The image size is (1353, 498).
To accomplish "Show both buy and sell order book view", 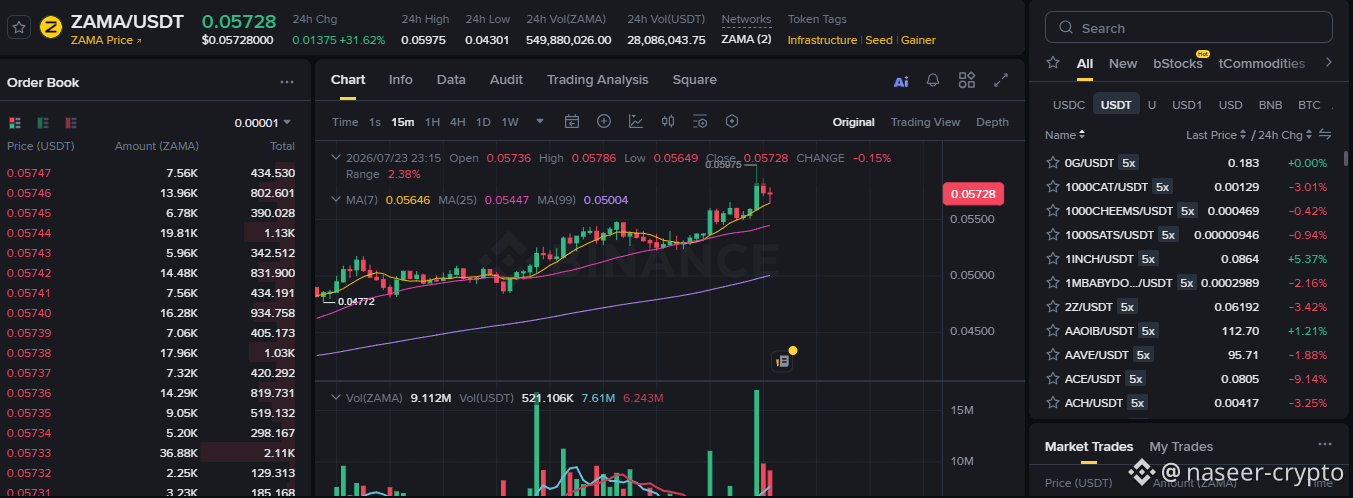I will pos(15,123).
